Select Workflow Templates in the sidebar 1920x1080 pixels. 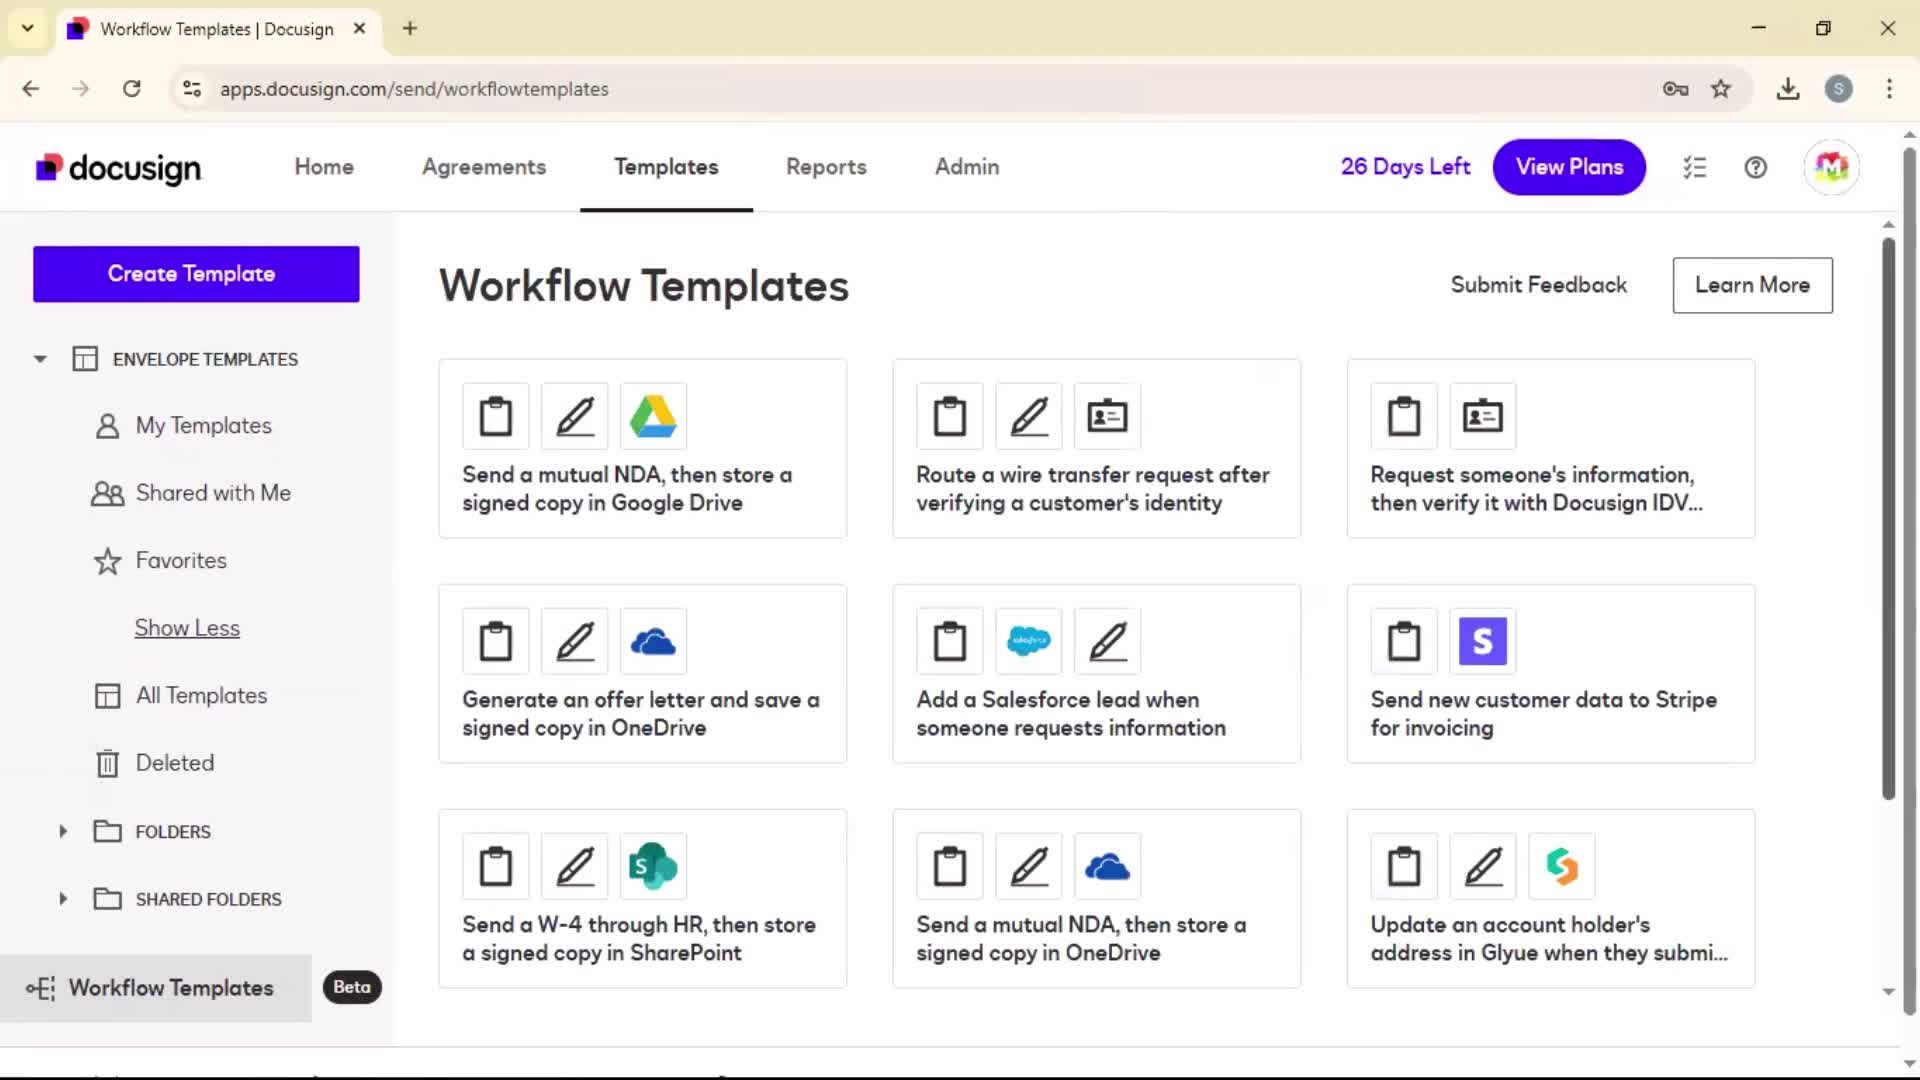pyautogui.click(x=156, y=988)
